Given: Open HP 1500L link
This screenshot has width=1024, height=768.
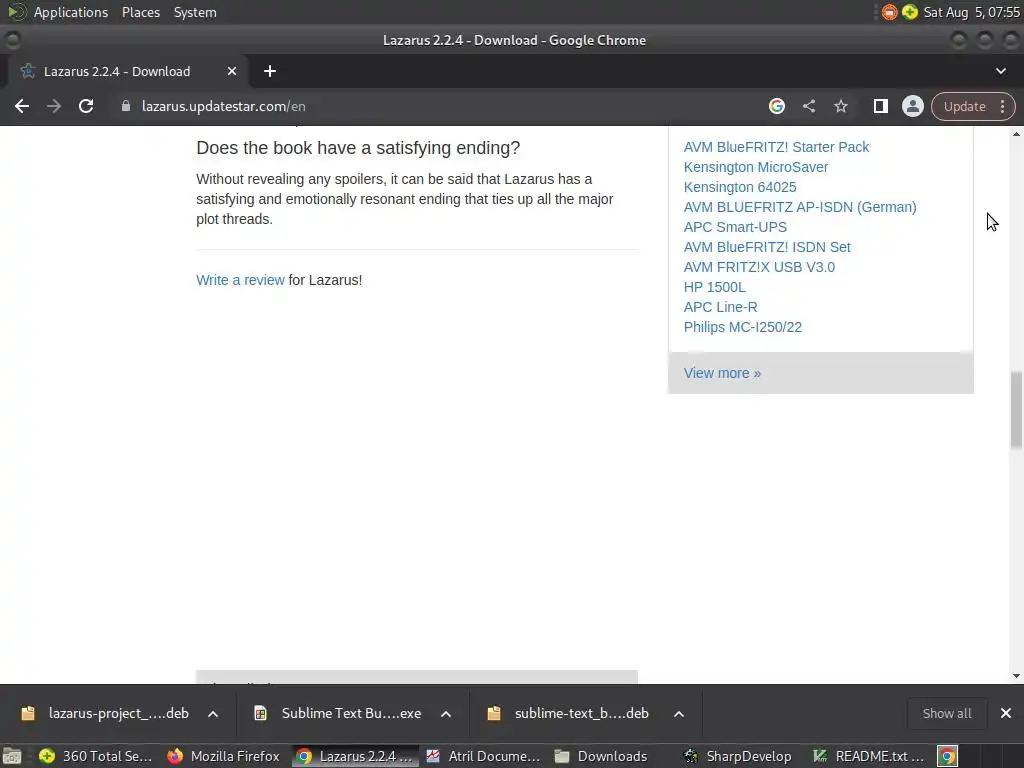Looking at the screenshot, I should coord(714,287).
